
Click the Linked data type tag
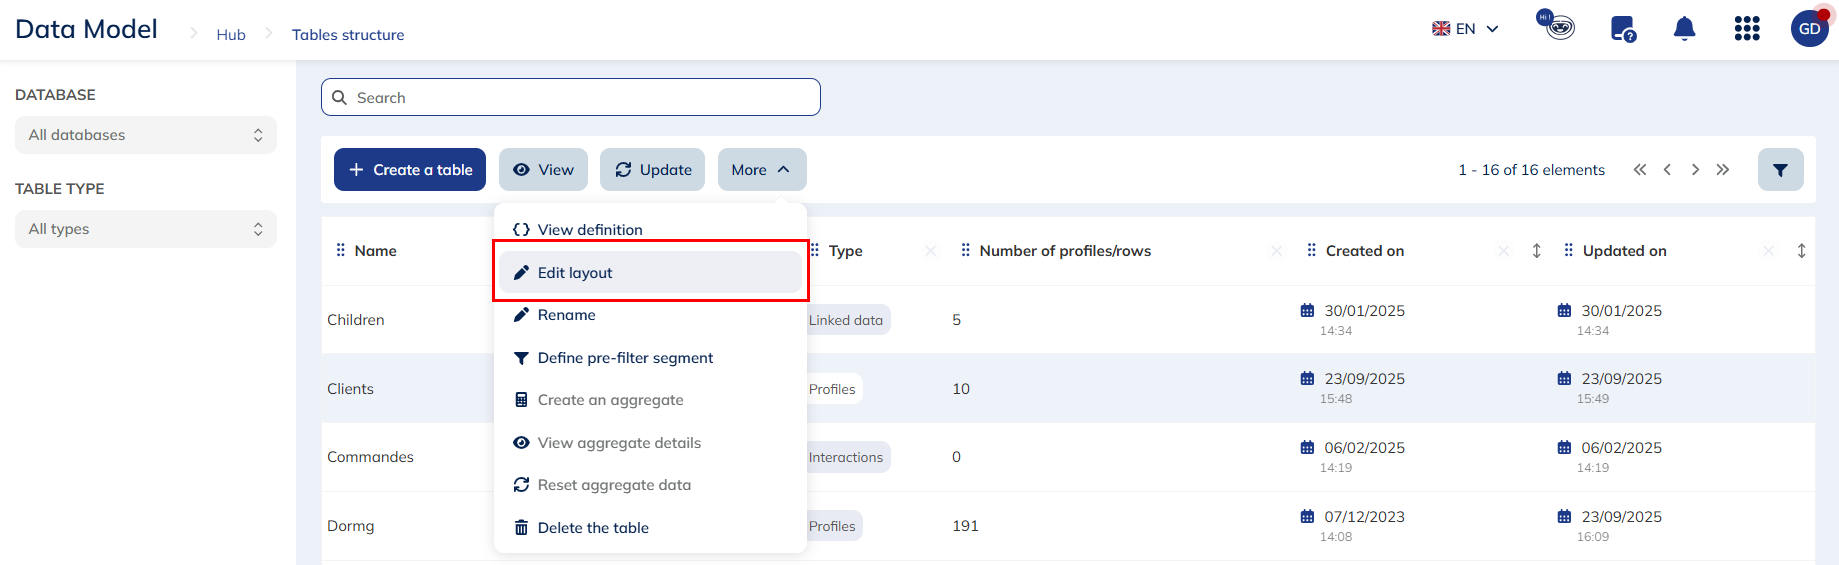(848, 320)
